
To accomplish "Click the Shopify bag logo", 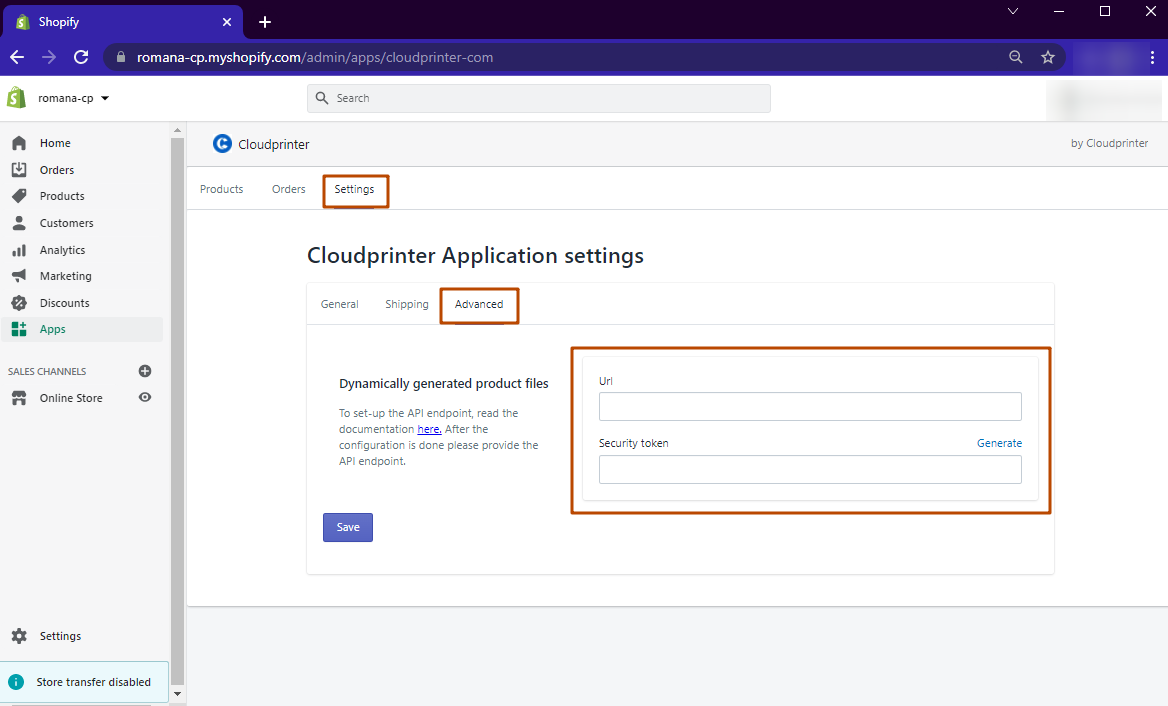I will coord(16,98).
